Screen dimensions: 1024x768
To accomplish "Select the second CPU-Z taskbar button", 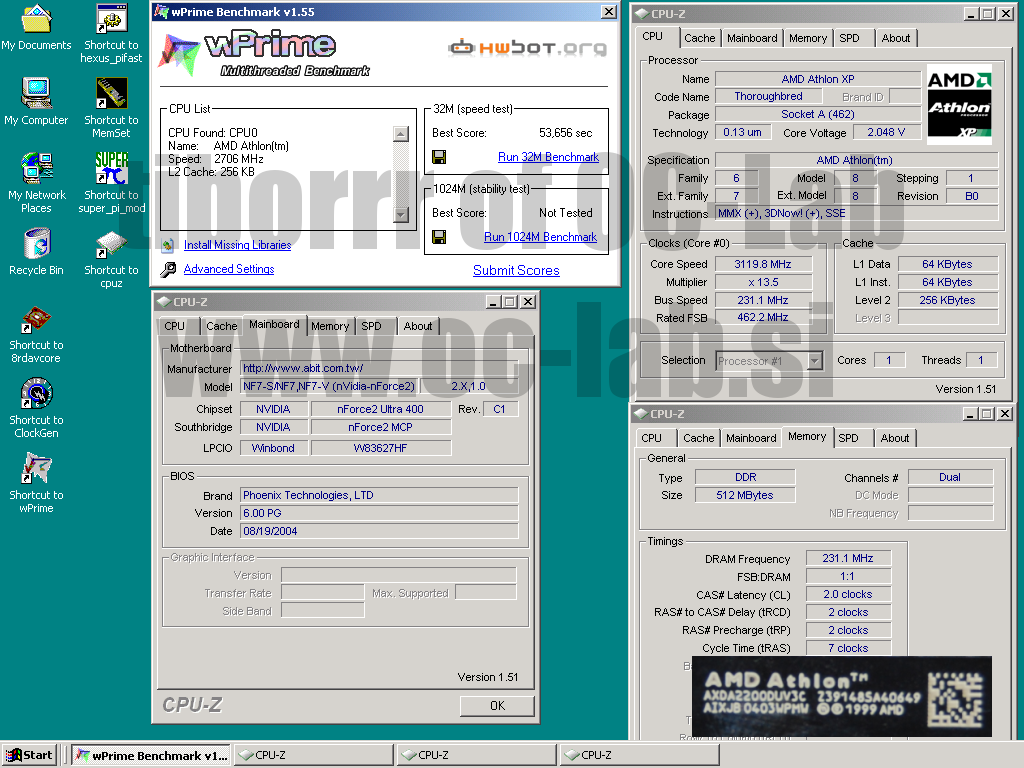I will pos(476,755).
